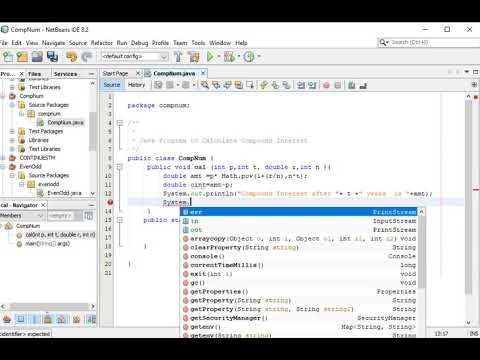Click the Comment lines editor icon
The image size is (480, 360).
tap(352, 85)
